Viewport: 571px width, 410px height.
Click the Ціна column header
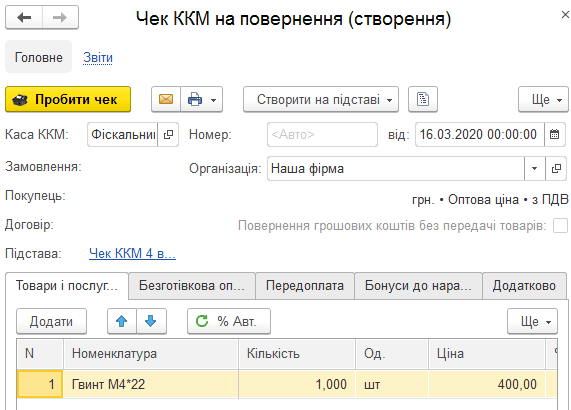487,354
